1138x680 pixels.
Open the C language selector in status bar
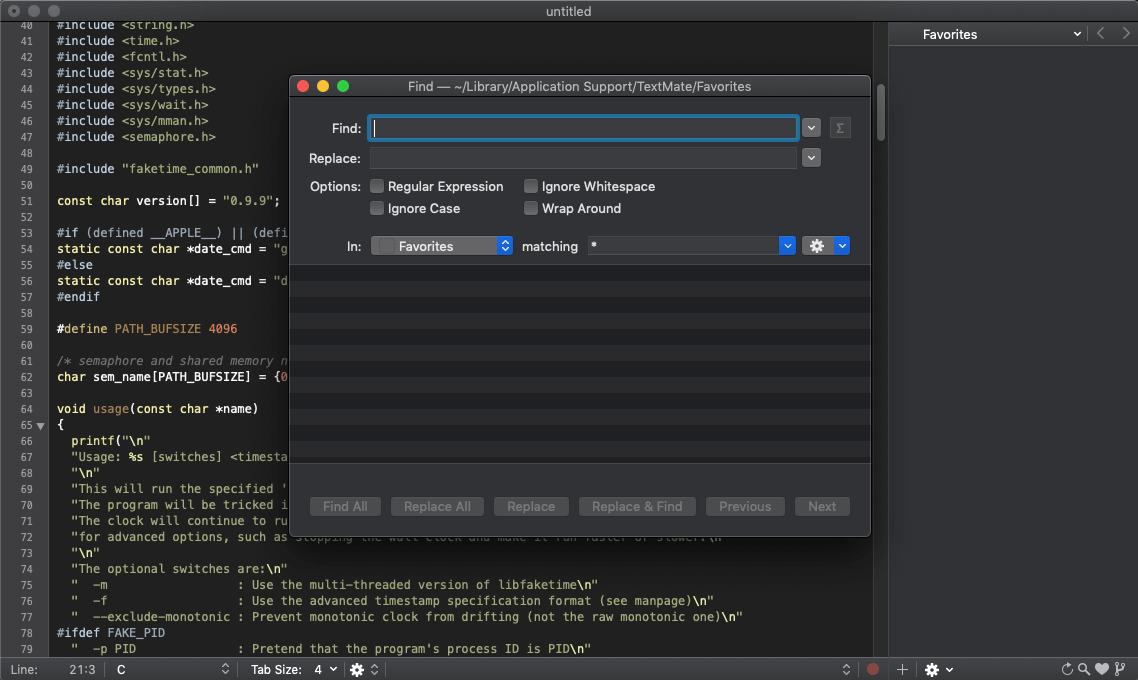[172, 669]
